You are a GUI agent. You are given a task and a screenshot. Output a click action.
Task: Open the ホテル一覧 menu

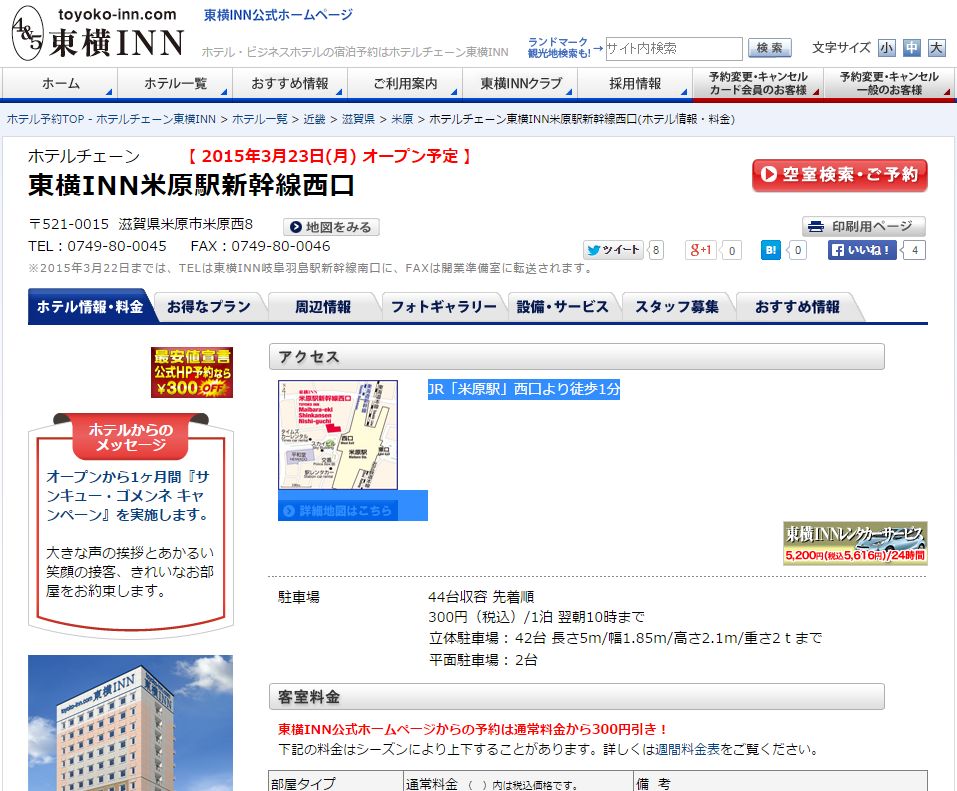click(x=175, y=84)
